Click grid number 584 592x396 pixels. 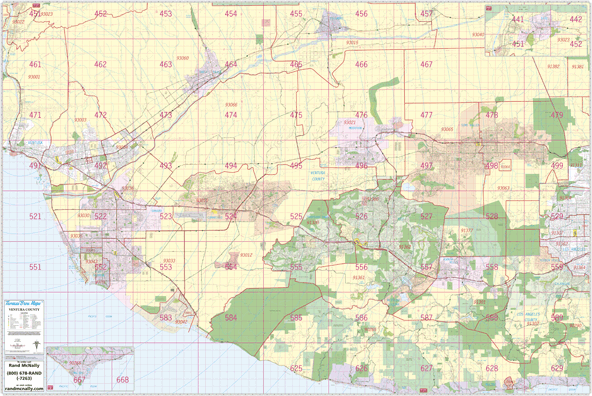231,317
